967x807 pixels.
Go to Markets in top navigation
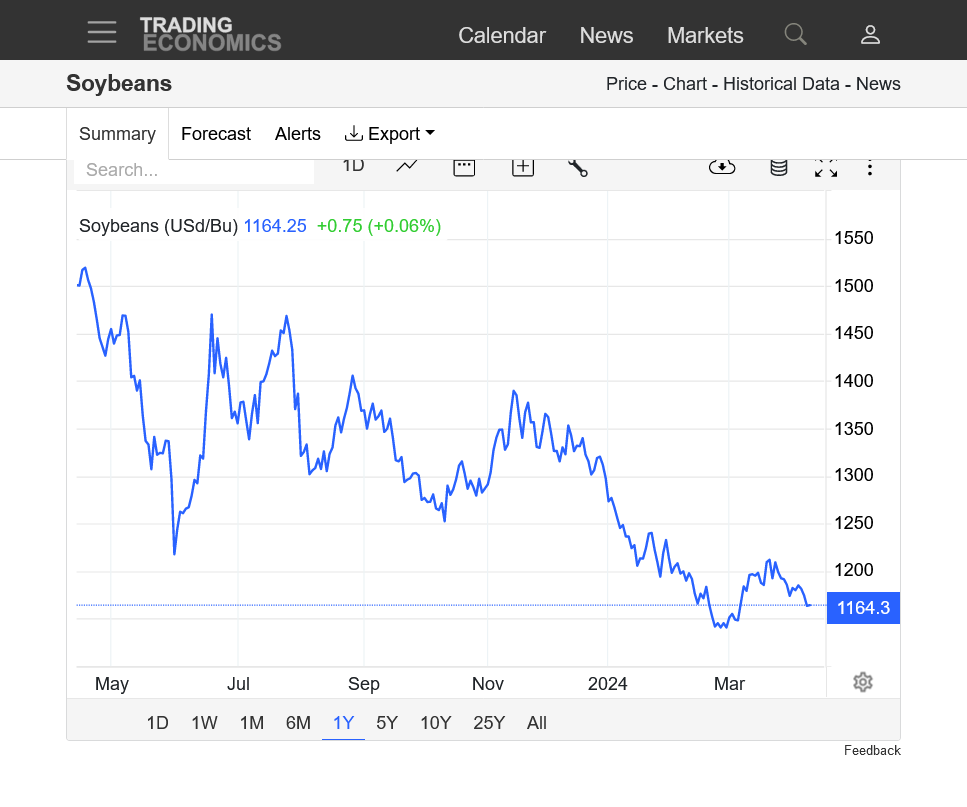pos(705,35)
